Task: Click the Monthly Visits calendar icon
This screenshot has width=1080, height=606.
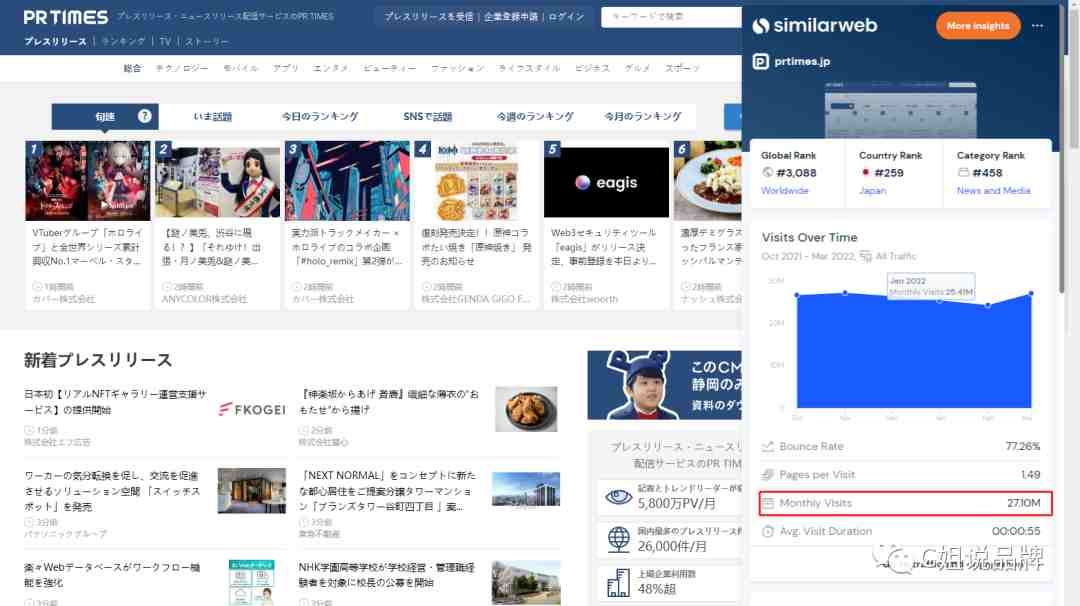Action: tap(768, 503)
